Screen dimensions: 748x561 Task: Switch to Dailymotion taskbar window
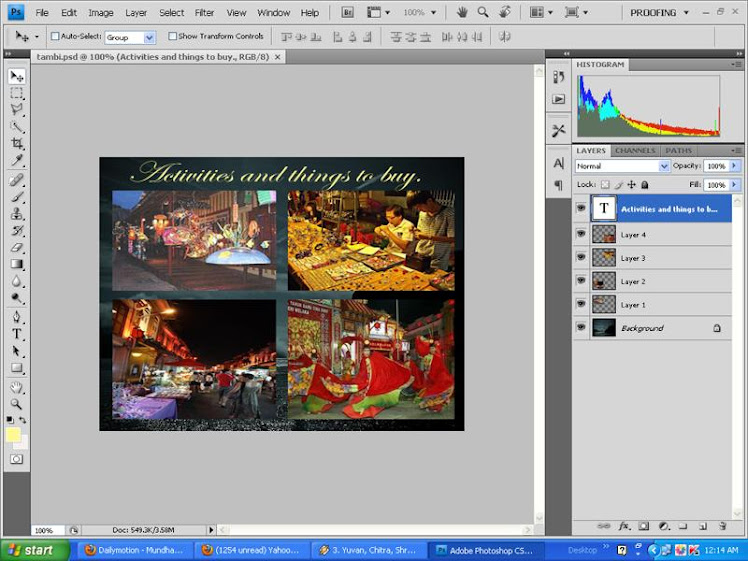pos(135,550)
